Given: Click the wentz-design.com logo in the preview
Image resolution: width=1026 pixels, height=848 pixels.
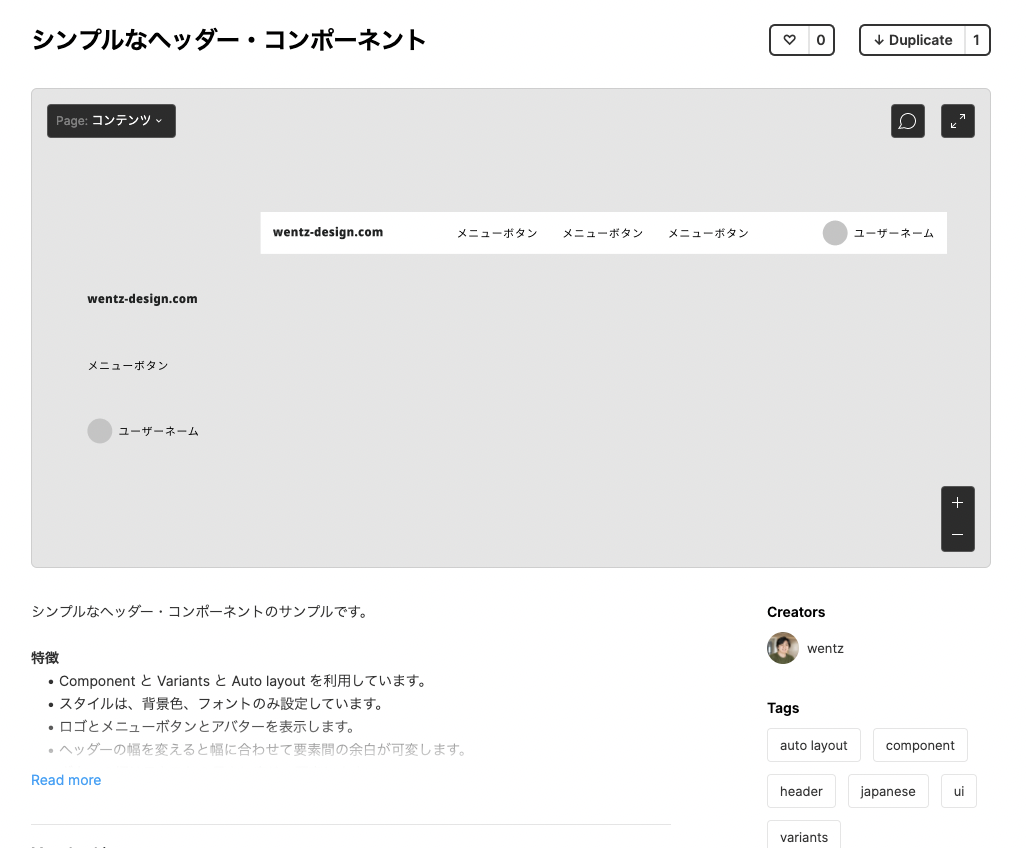Looking at the screenshot, I should 327,232.
